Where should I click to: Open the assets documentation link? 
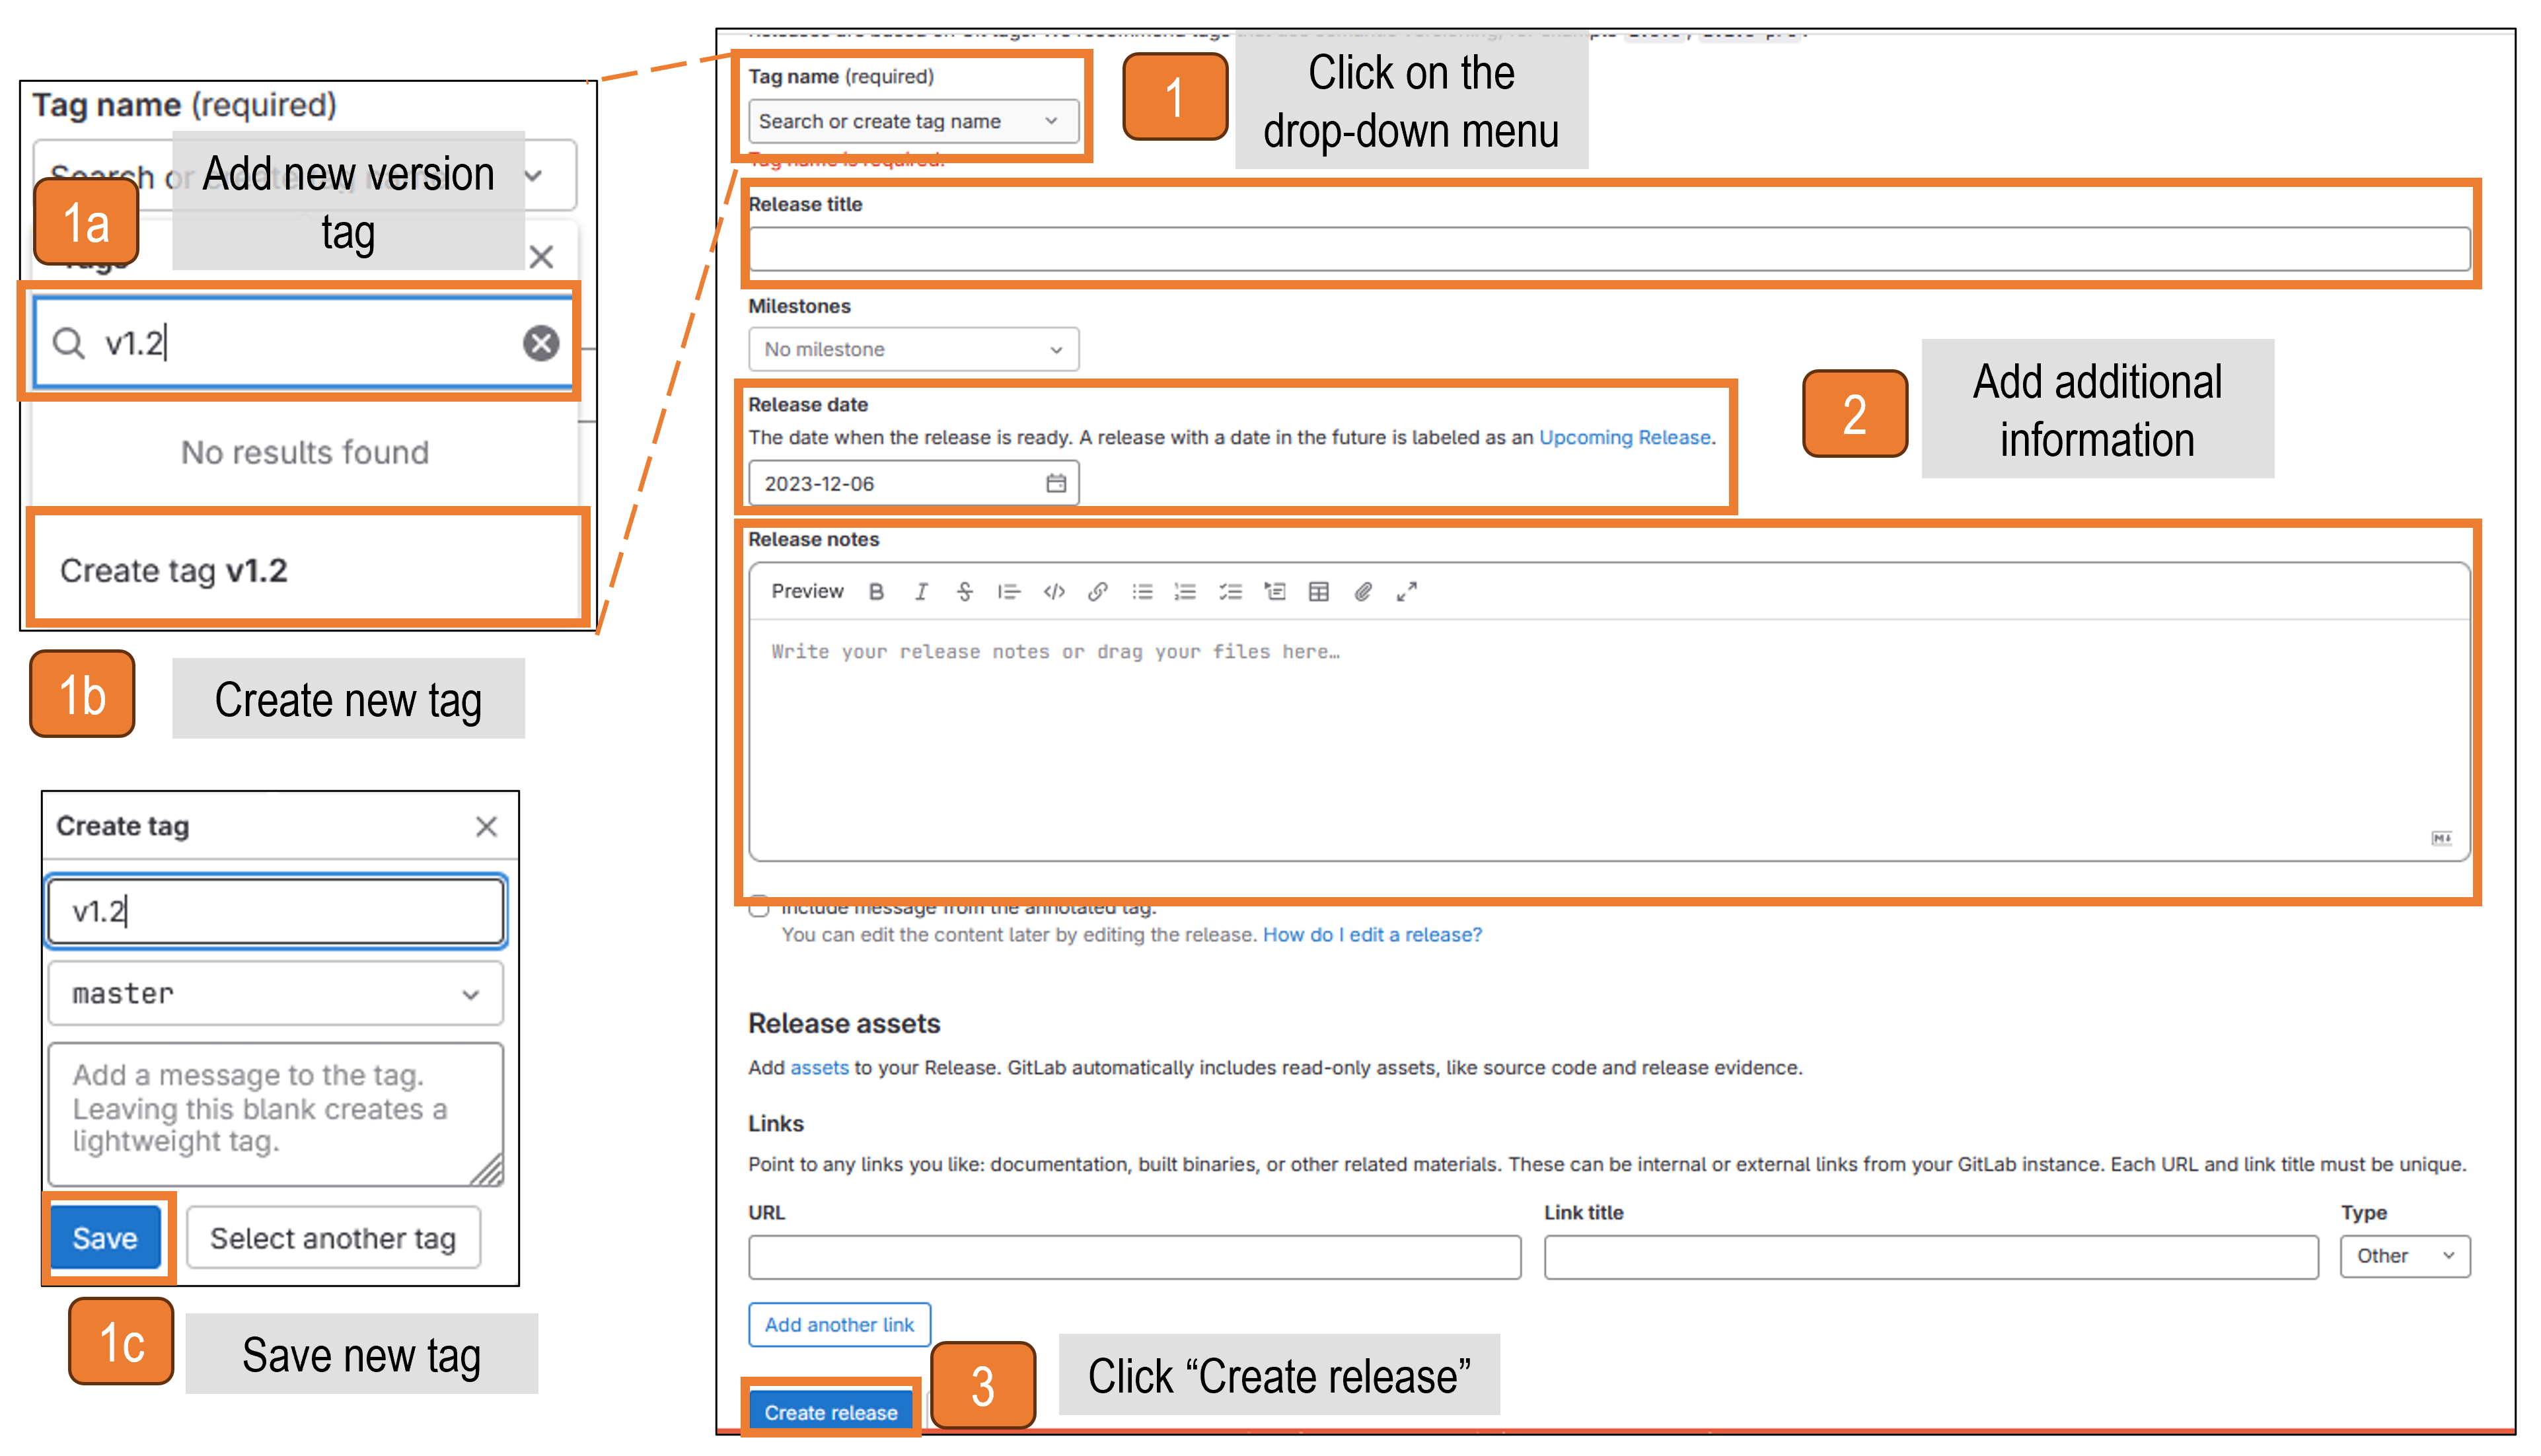coord(819,1067)
